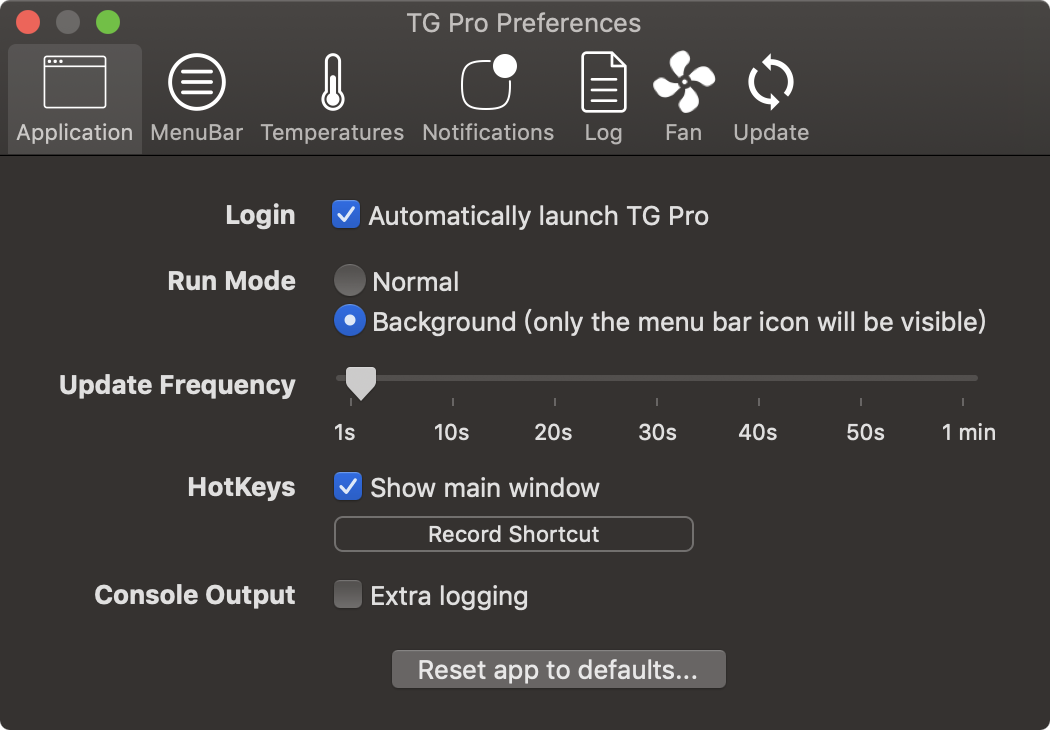Select the MenuBar lines icon

[x=197, y=82]
